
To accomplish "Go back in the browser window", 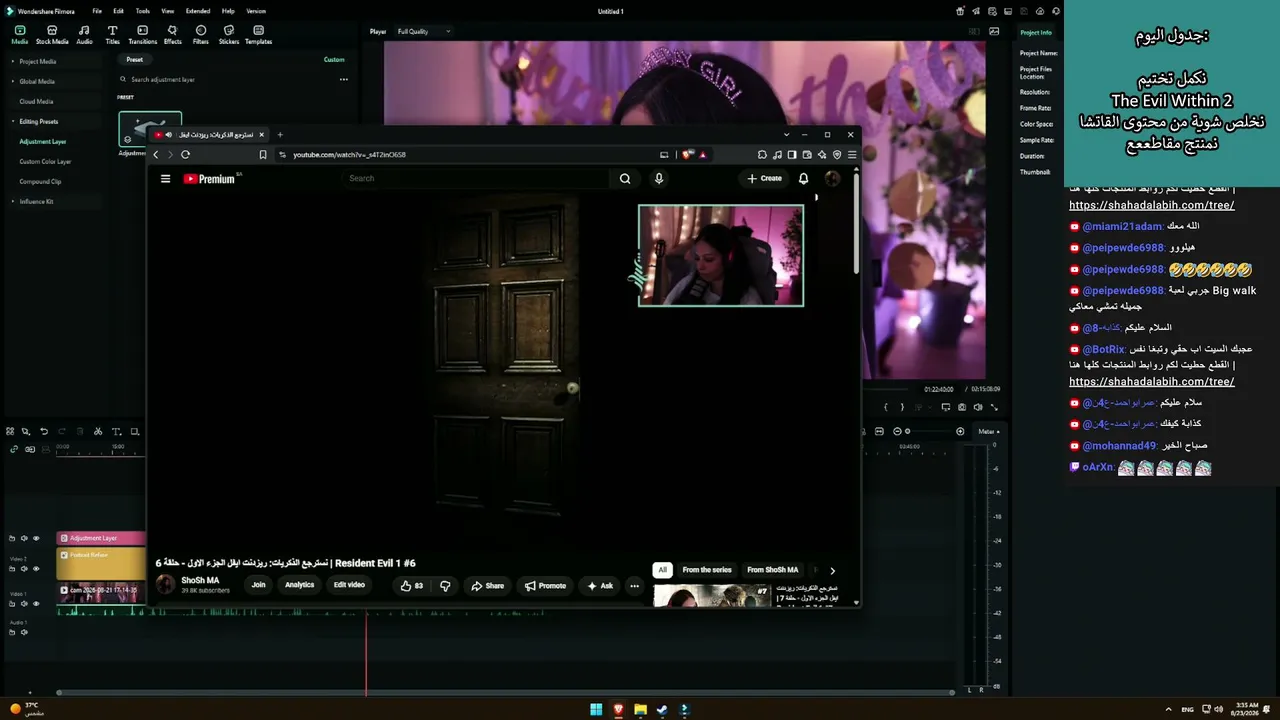I will click(155, 155).
